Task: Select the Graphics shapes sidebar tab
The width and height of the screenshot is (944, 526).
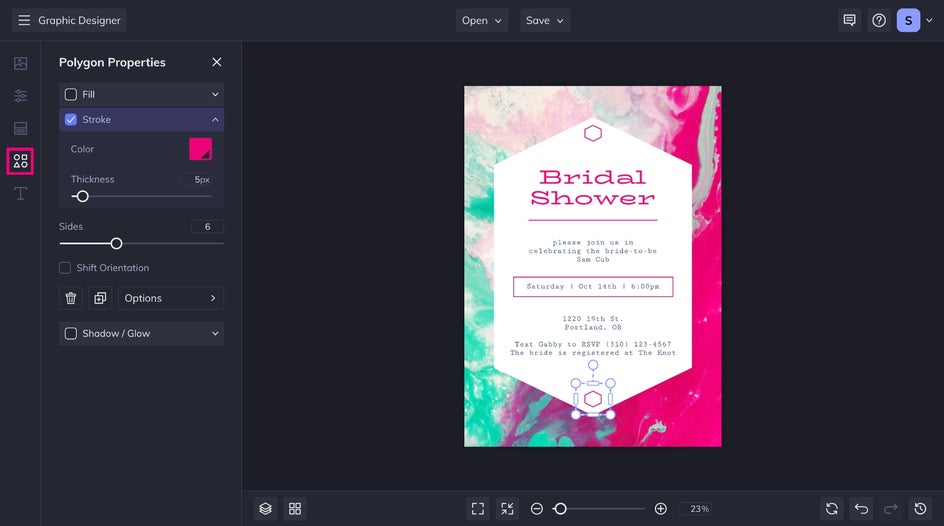Action: [20, 161]
